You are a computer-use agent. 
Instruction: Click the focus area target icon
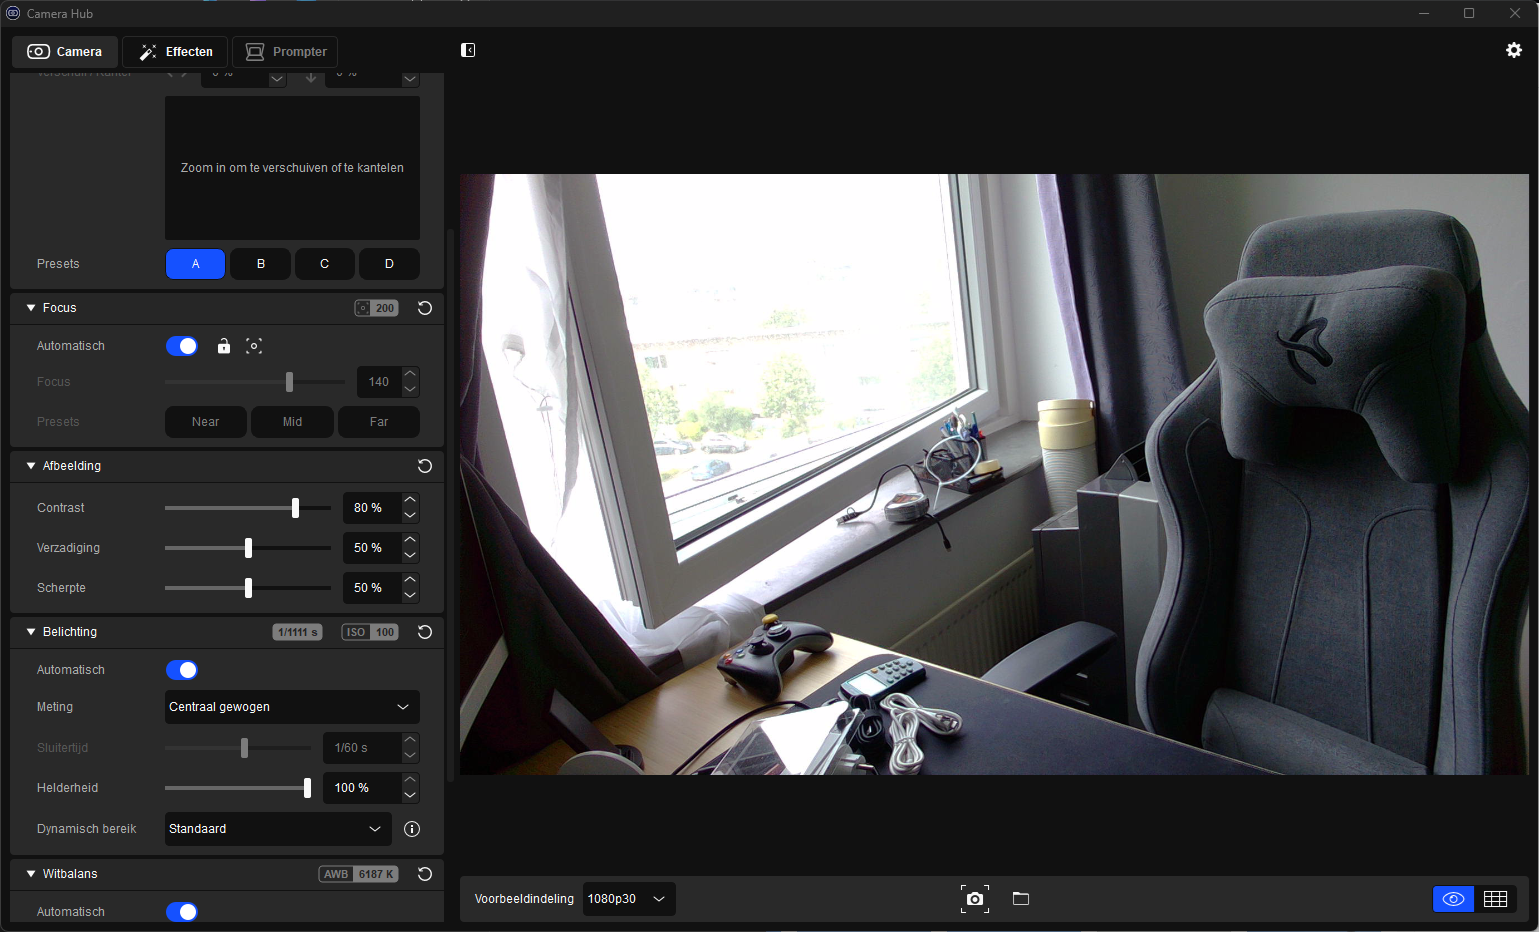point(254,346)
